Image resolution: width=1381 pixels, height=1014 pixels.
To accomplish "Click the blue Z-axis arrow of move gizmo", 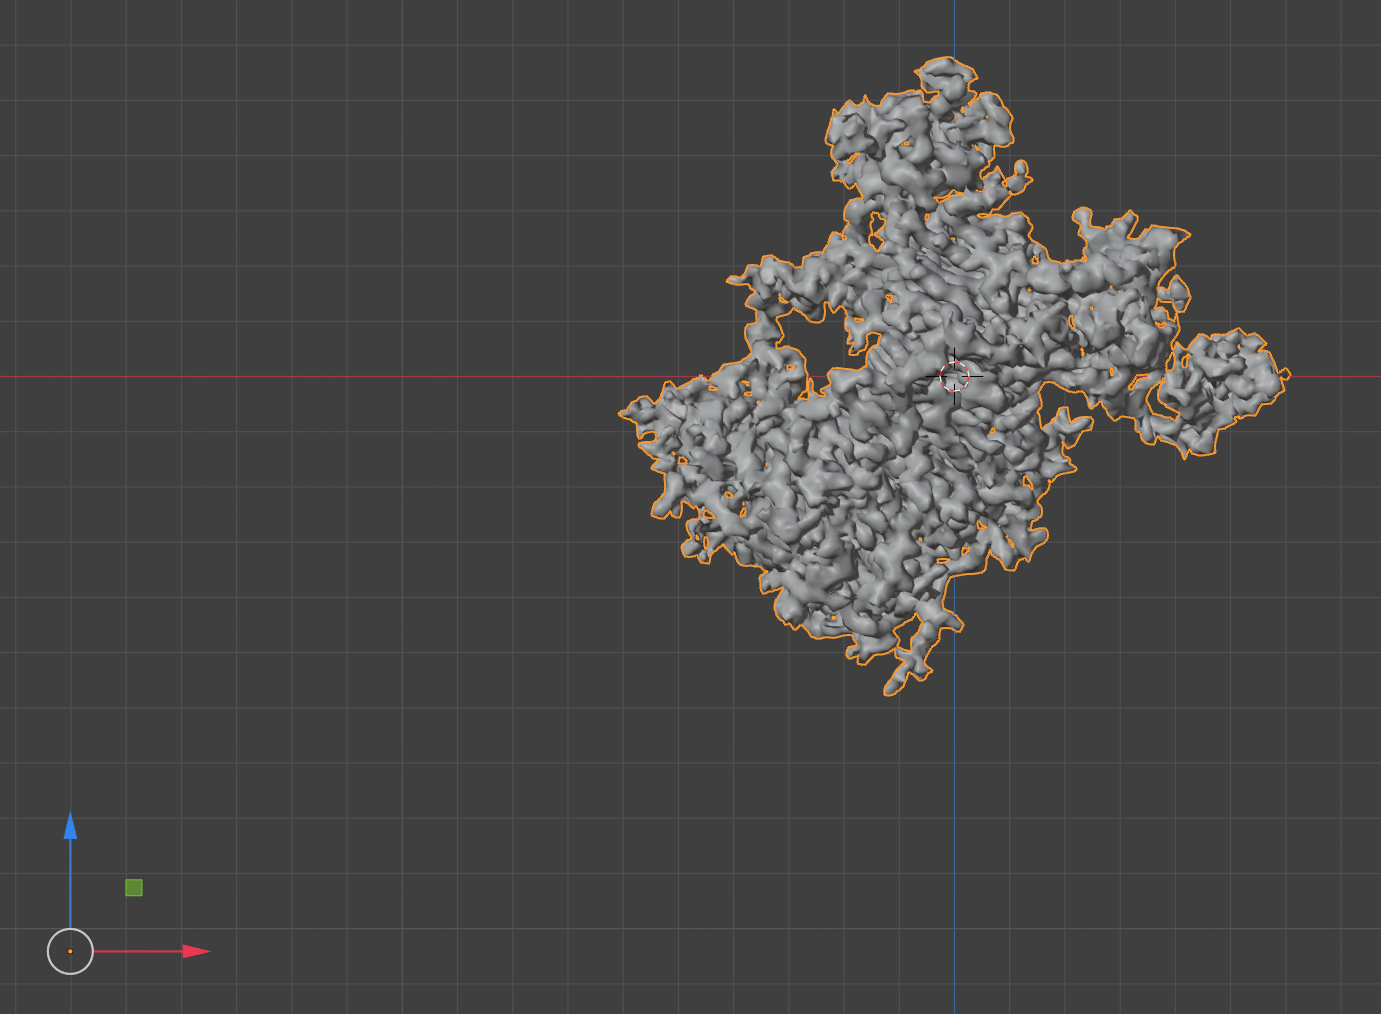I will tap(70, 826).
